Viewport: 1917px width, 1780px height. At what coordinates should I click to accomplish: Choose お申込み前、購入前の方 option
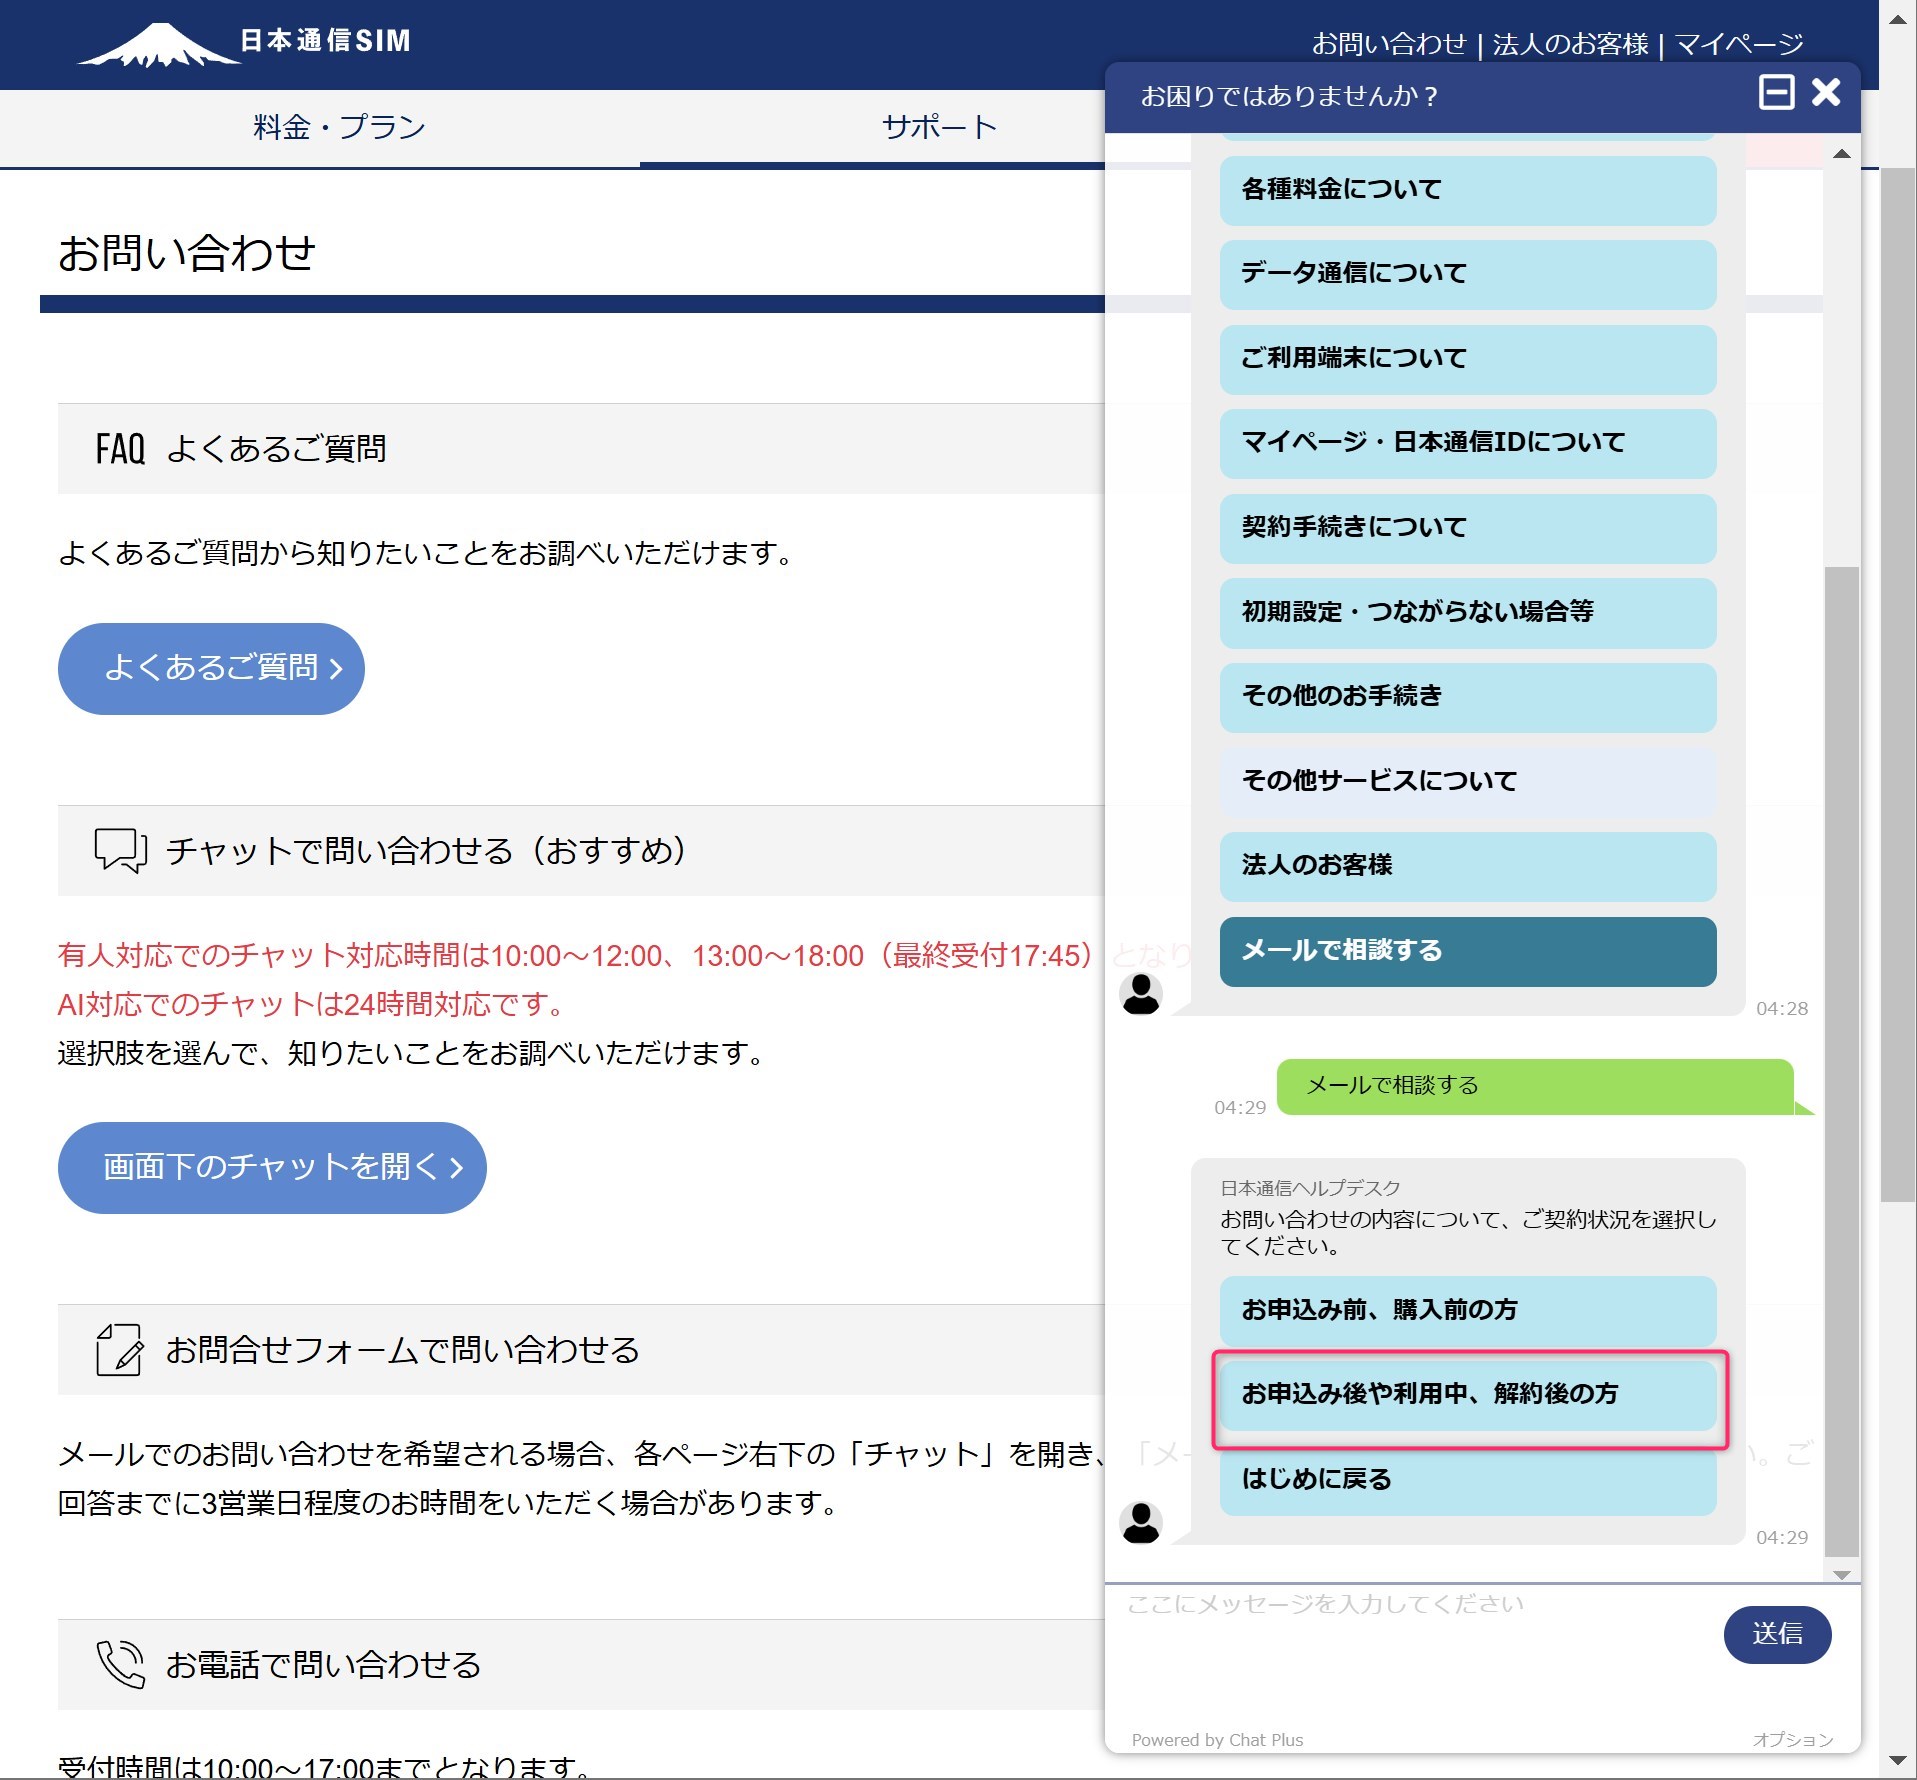click(1468, 1310)
